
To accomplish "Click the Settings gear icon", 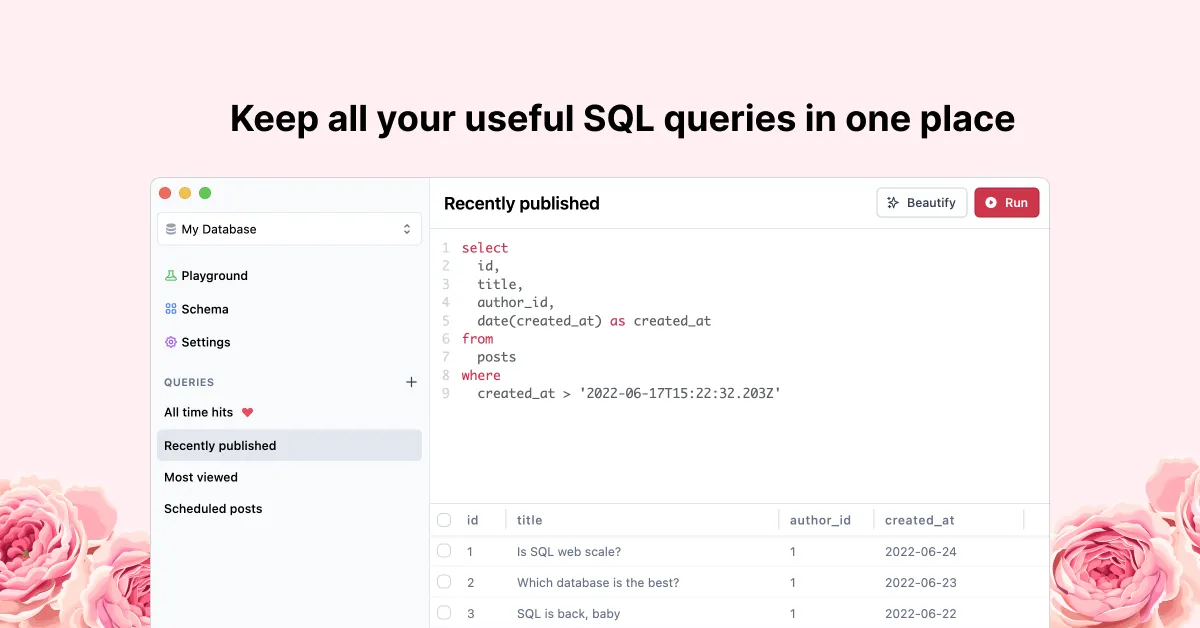I will pyautogui.click(x=171, y=342).
